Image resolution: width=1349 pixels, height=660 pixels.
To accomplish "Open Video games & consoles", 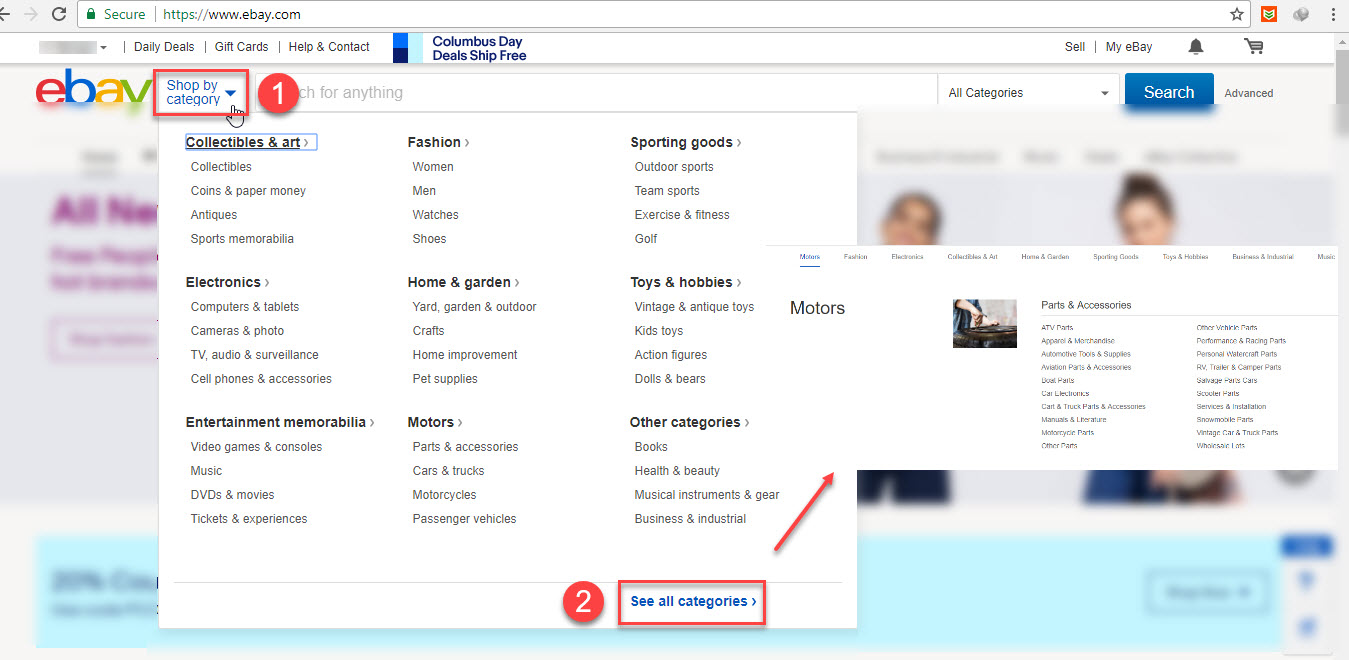I will (256, 447).
